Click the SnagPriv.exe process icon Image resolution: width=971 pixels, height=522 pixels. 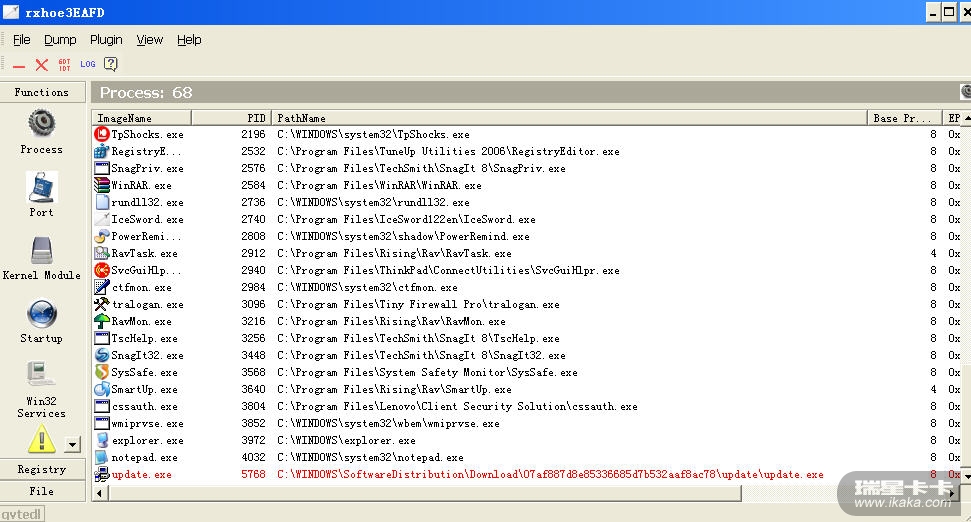(x=102, y=168)
